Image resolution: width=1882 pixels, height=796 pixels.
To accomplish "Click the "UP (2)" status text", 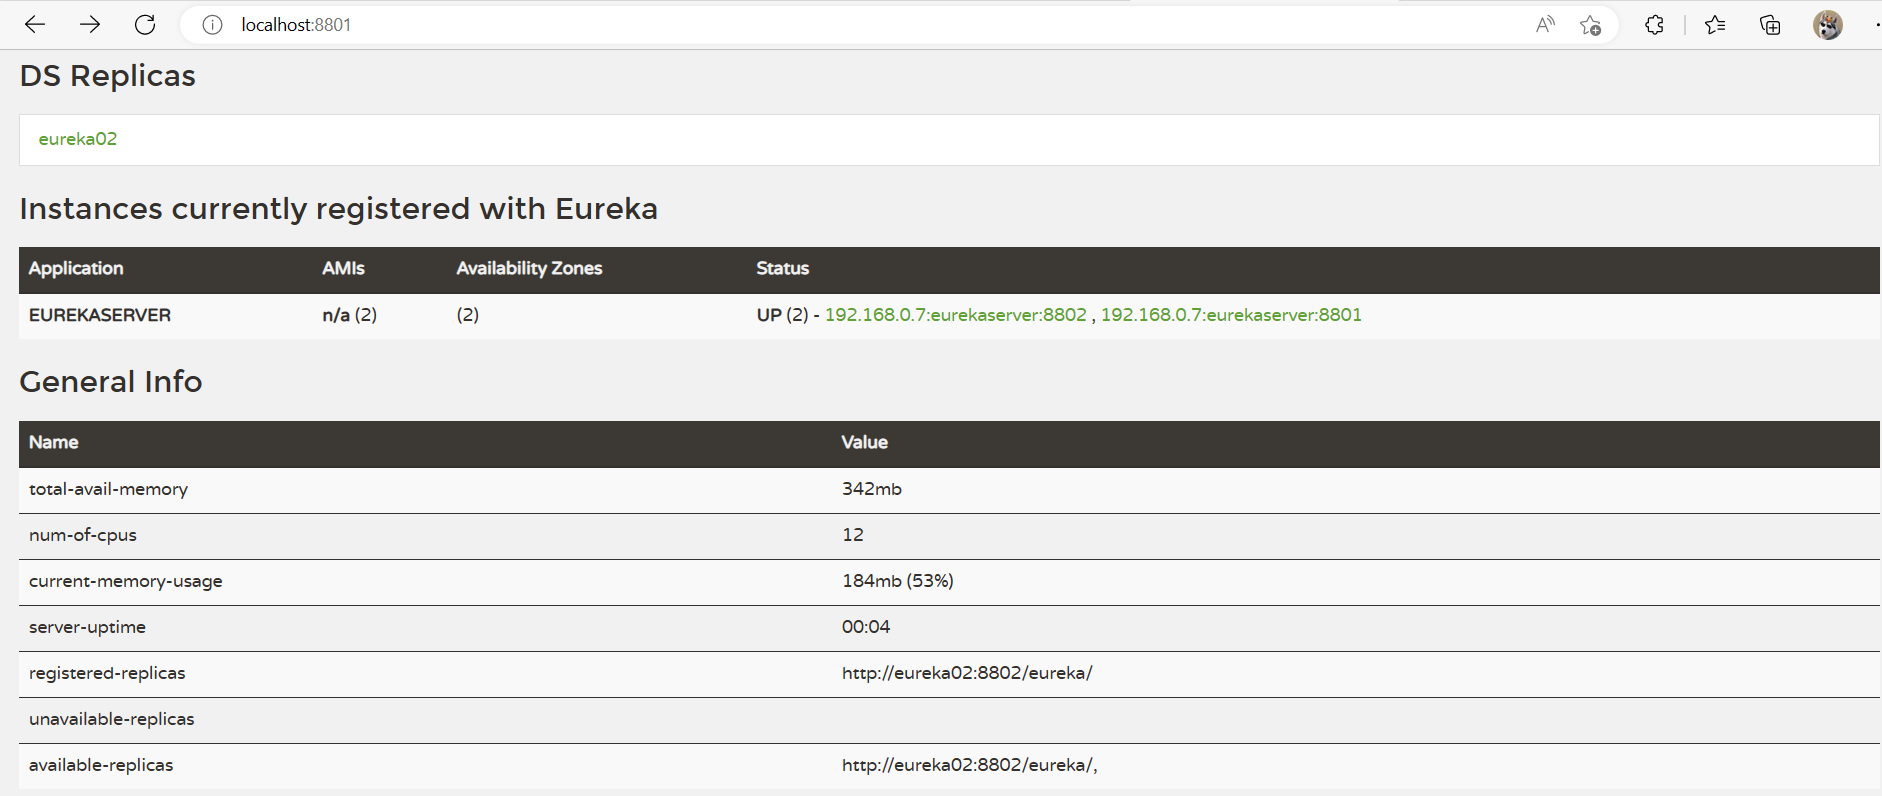I will (782, 315).
